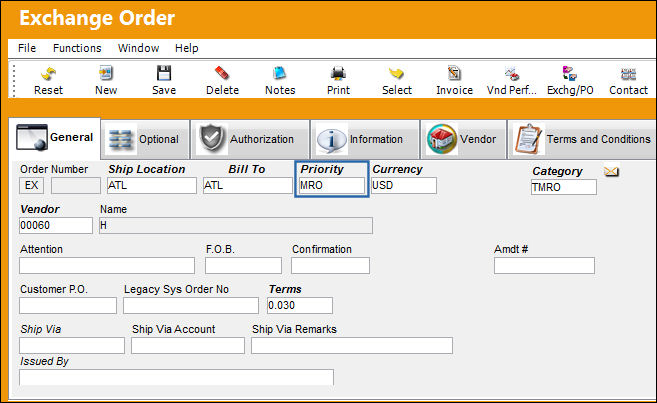Image resolution: width=657 pixels, height=403 pixels.
Task: Open the Window menu
Action: coord(138,48)
